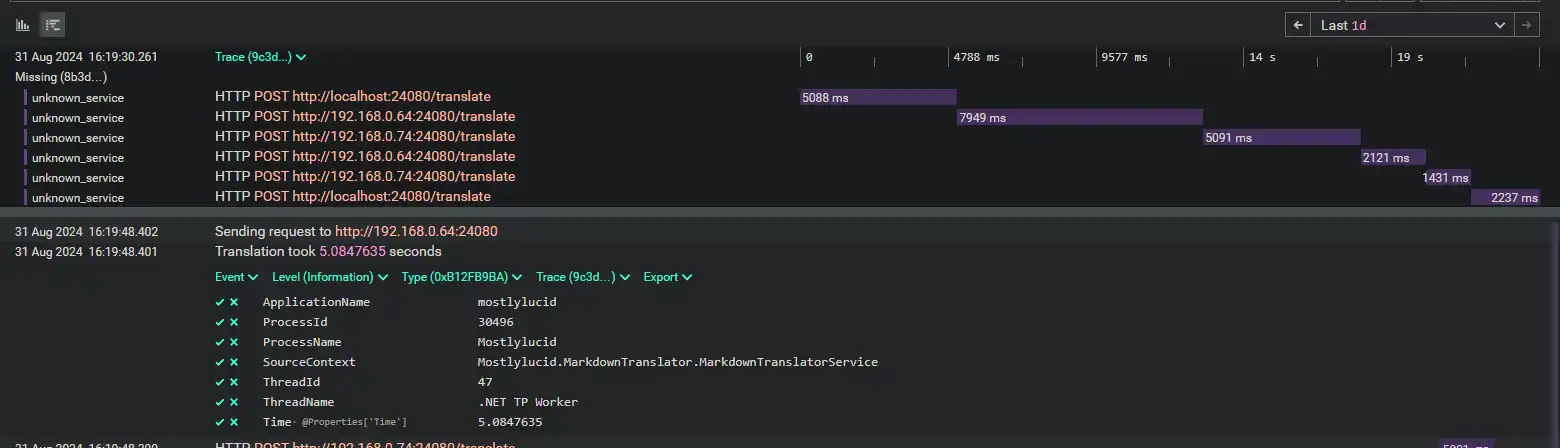Click the 4788 ms timeline axis label
Image resolution: width=1560 pixels, height=448 pixels.
point(976,57)
